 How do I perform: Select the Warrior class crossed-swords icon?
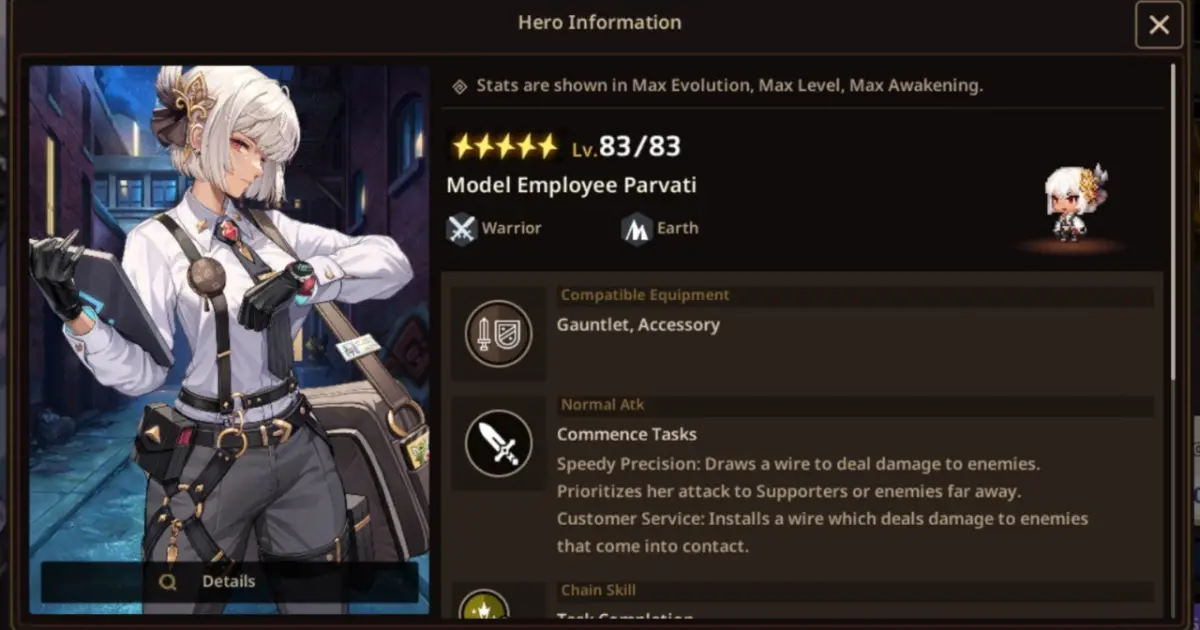point(461,229)
